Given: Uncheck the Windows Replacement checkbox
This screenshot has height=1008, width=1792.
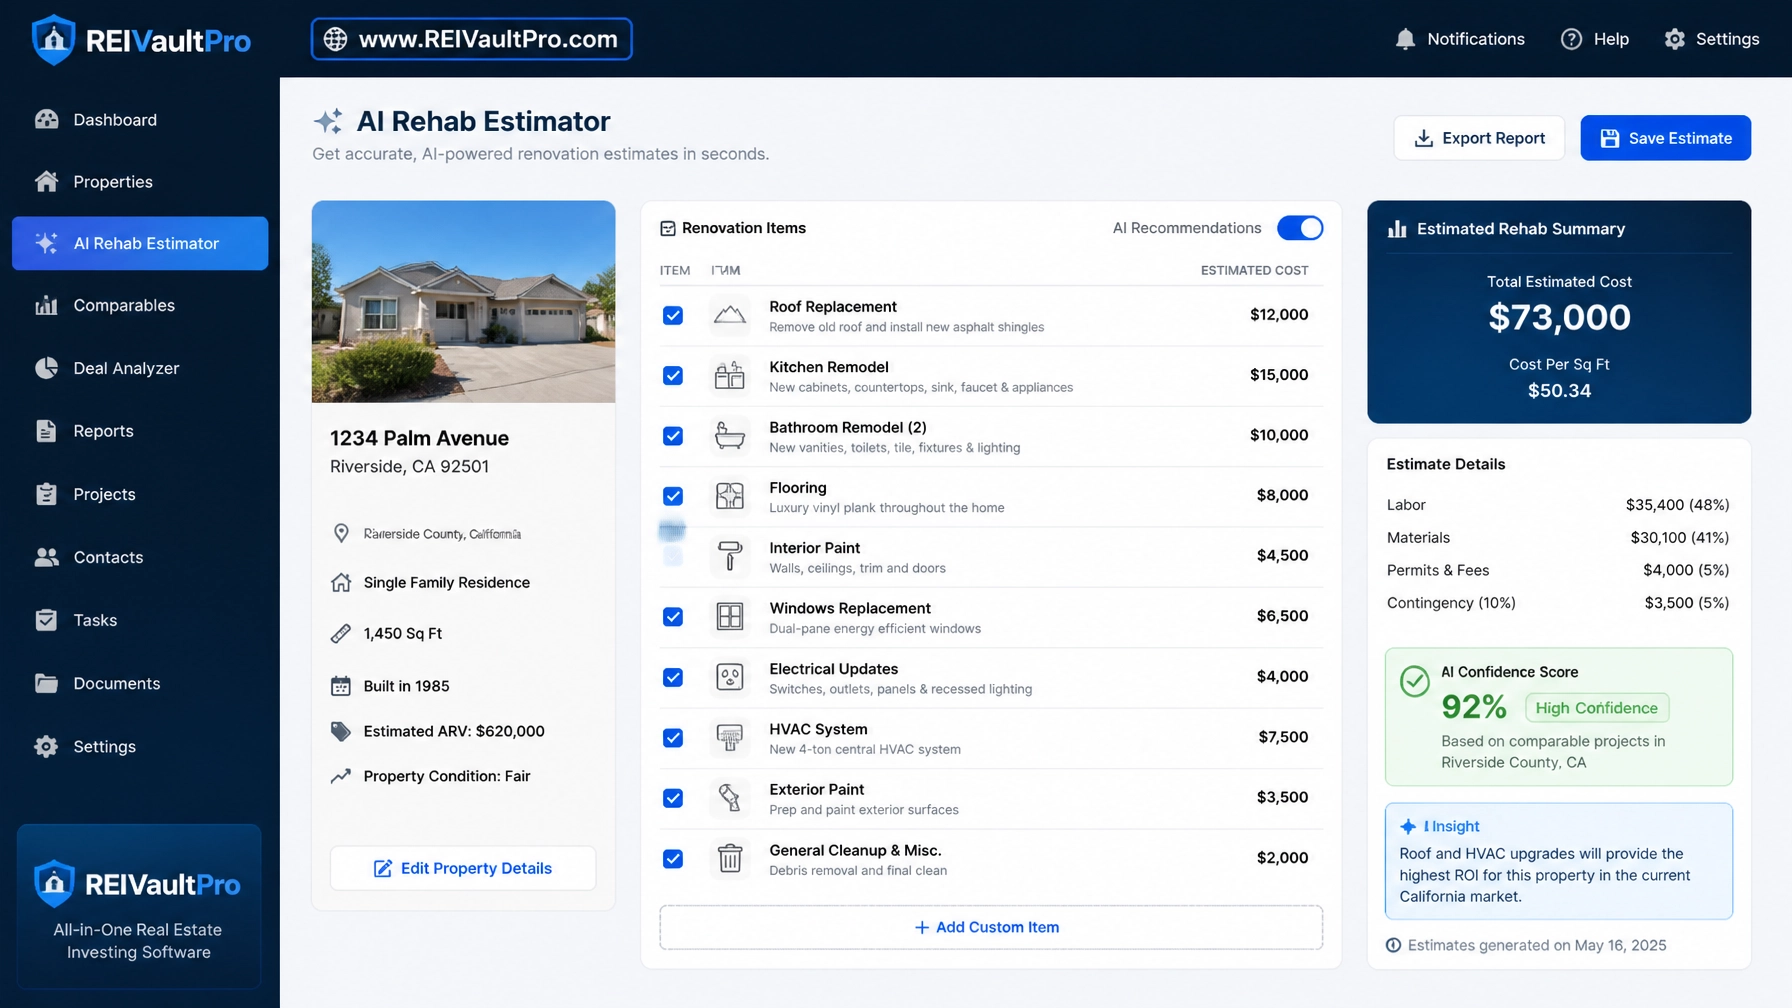Looking at the screenshot, I should pos(673,617).
